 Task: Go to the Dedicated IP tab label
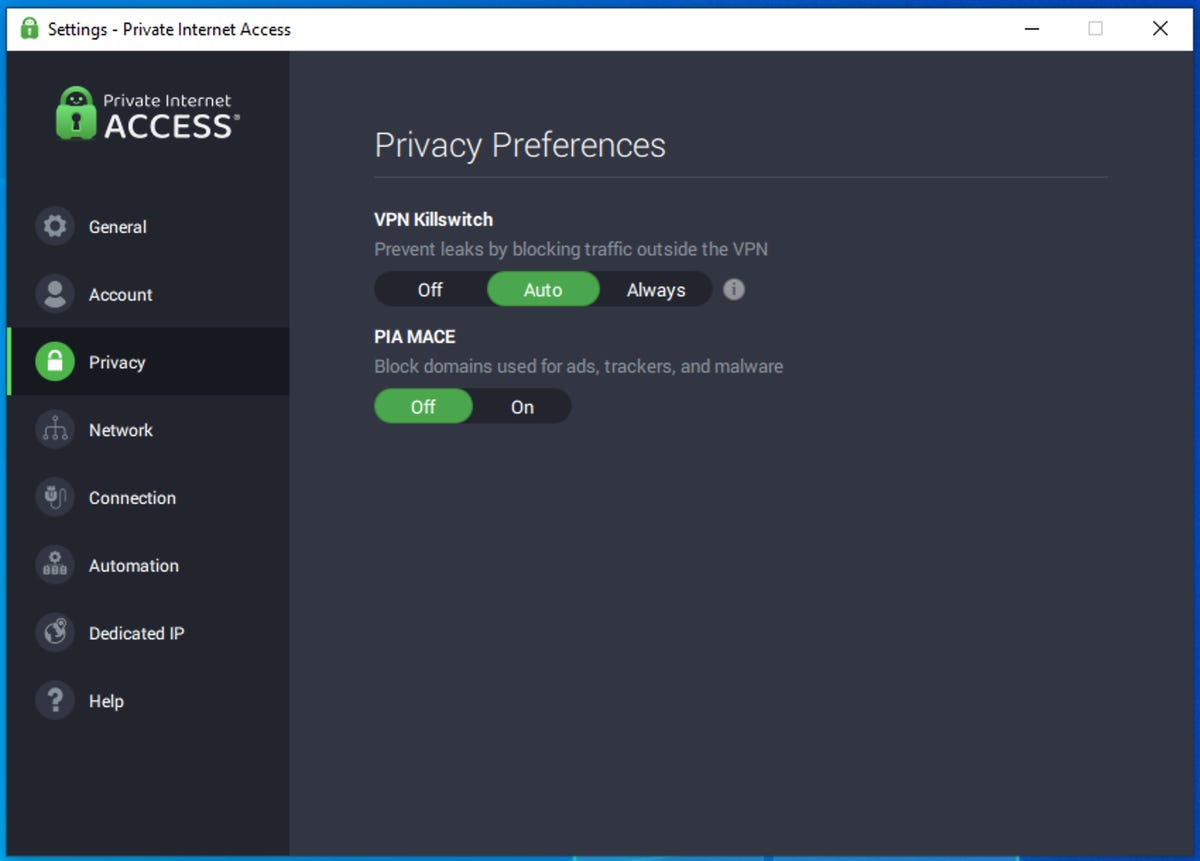pos(136,633)
